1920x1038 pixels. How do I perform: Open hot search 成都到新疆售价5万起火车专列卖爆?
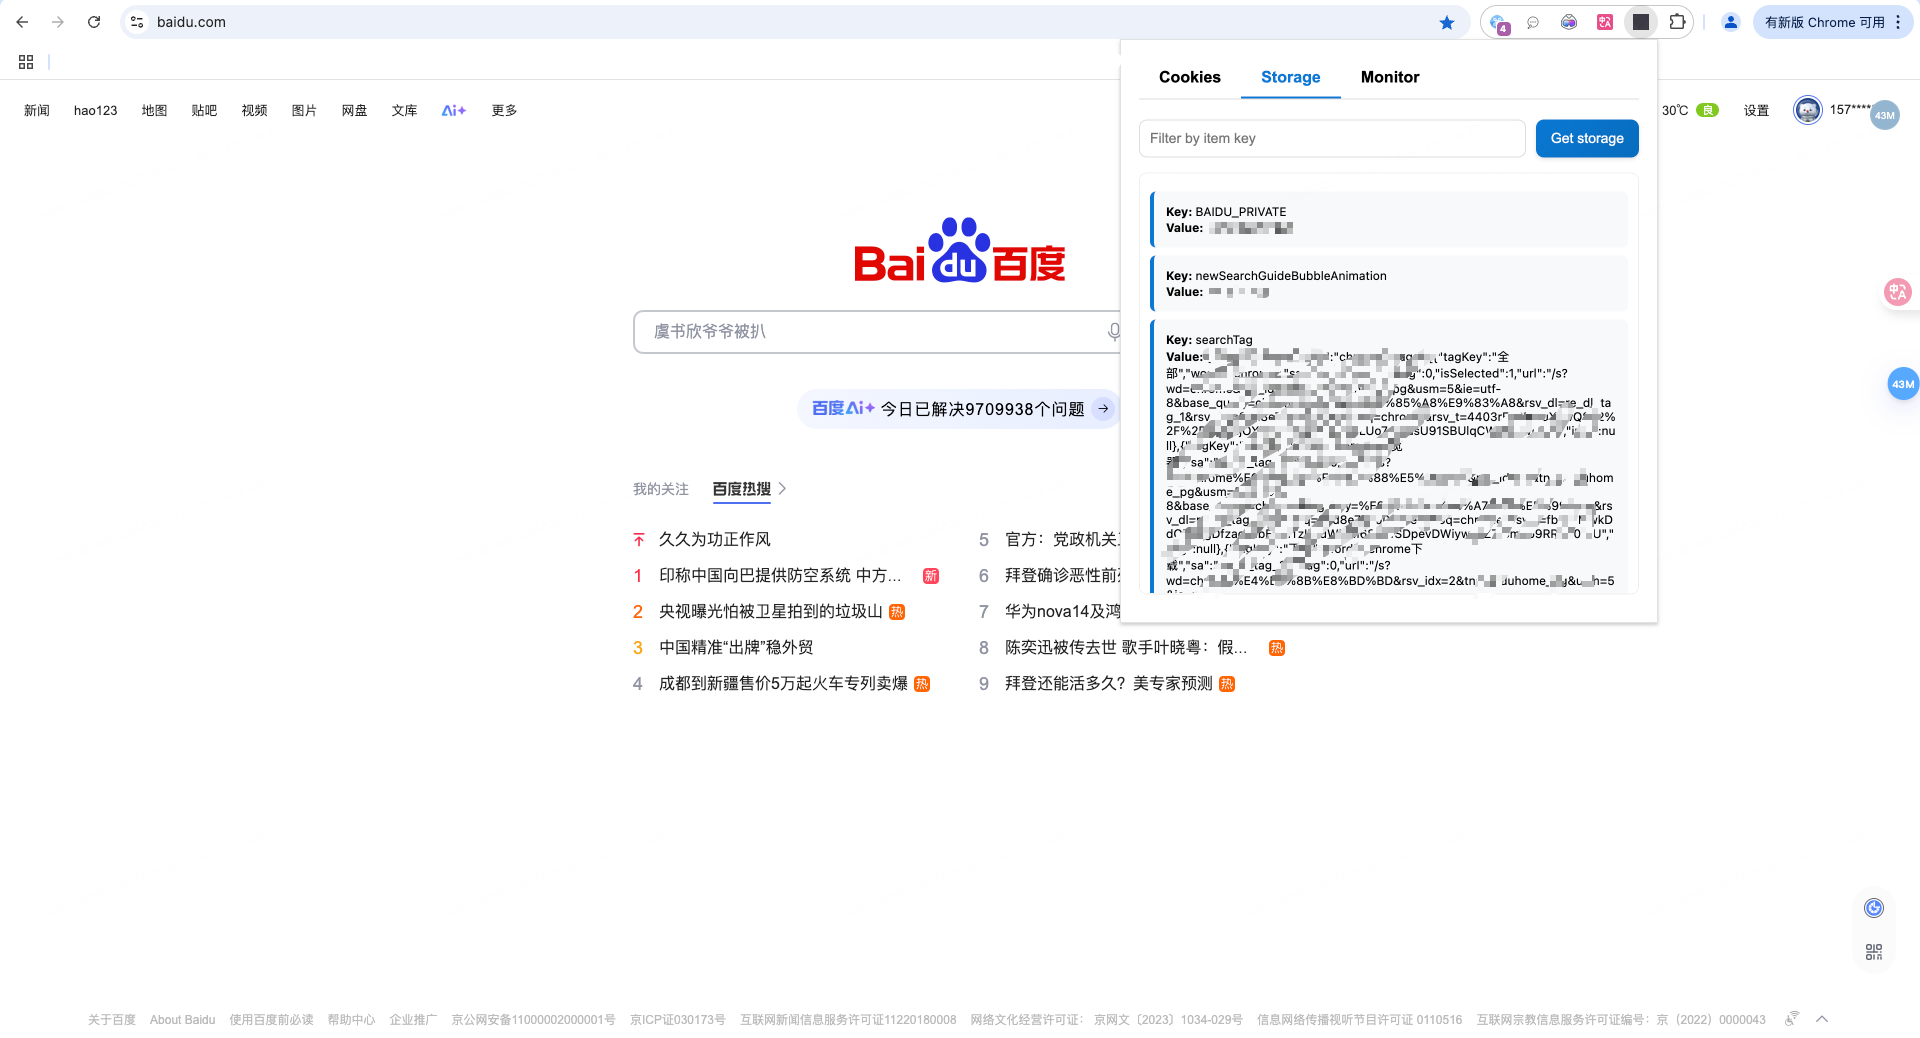point(783,684)
